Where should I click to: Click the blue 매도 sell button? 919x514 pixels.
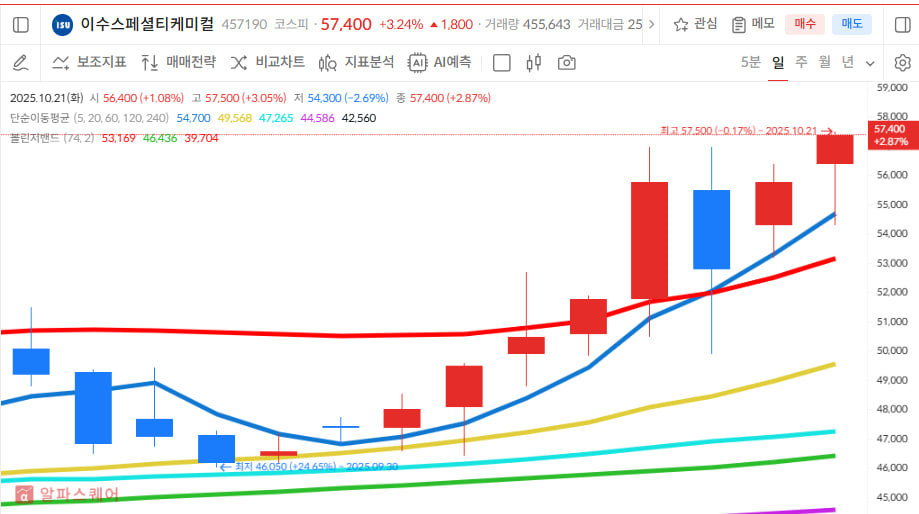[x=852, y=24]
